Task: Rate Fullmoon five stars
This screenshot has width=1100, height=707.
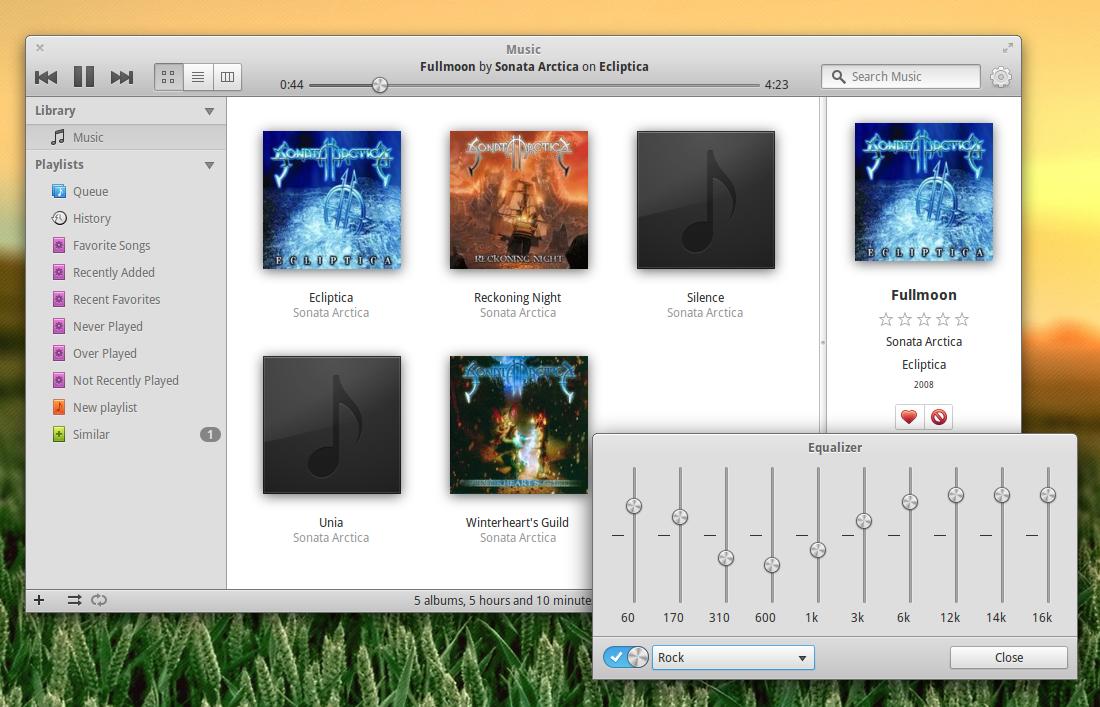Action: [962, 320]
